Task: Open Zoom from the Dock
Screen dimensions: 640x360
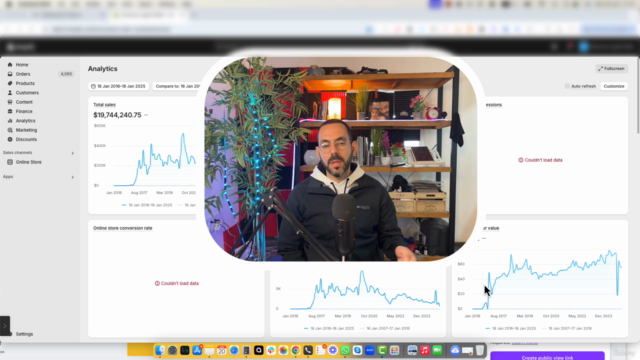Action: click(x=370, y=350)
